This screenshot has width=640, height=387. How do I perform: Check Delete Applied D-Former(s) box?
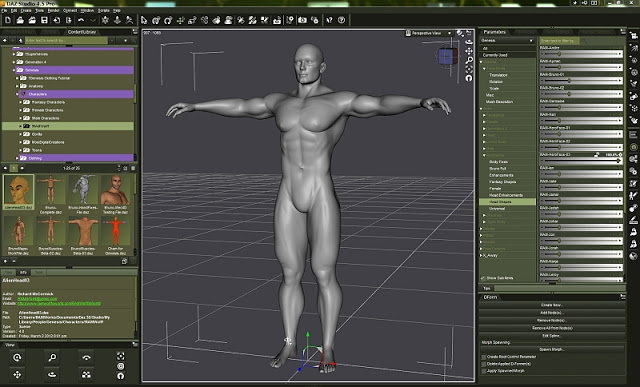tap(484, 364)
